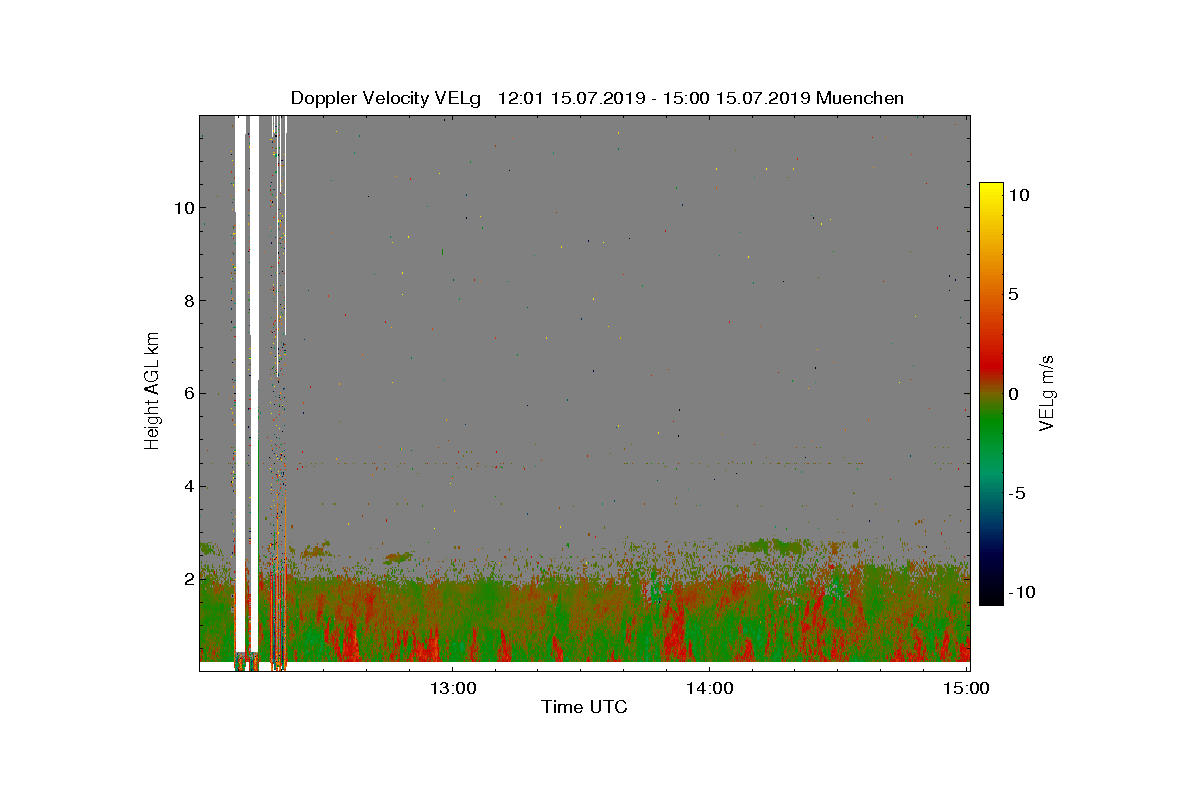Click the 8 km height tick label
This screenshot has width=1200, height=800.
[188, 301]
